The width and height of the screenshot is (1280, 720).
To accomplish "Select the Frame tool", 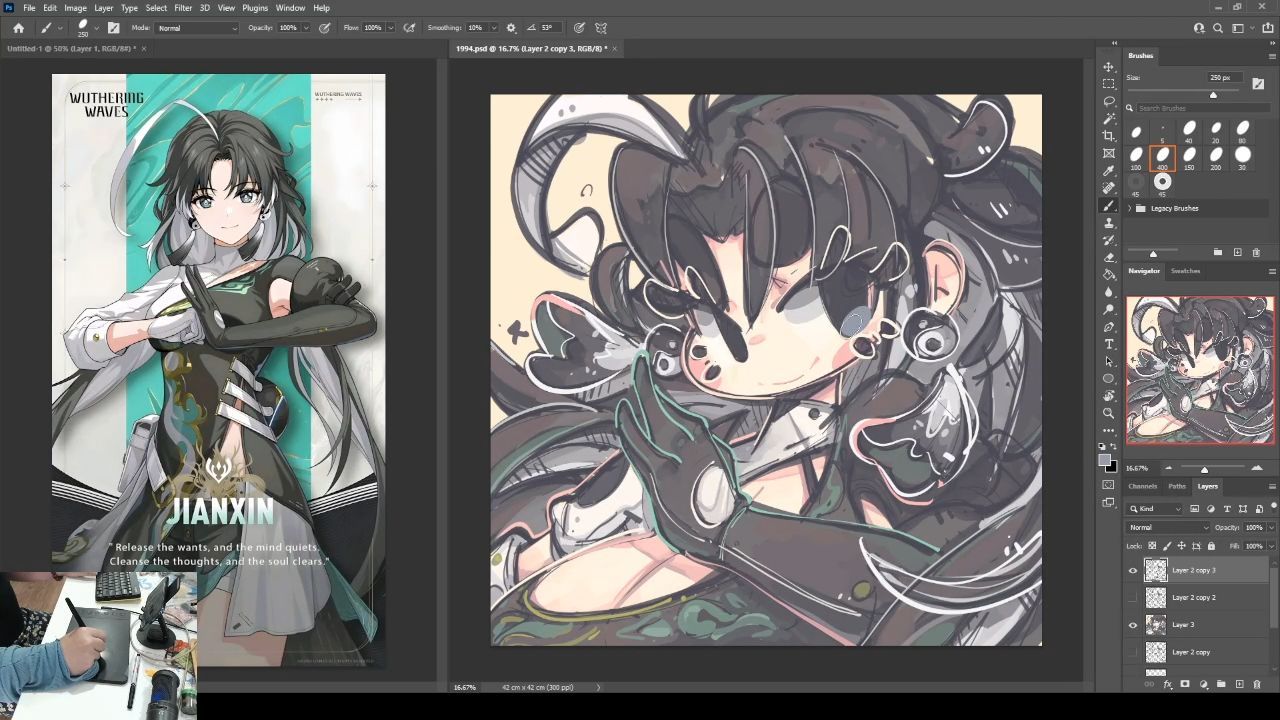I will tap(1109, 153).
